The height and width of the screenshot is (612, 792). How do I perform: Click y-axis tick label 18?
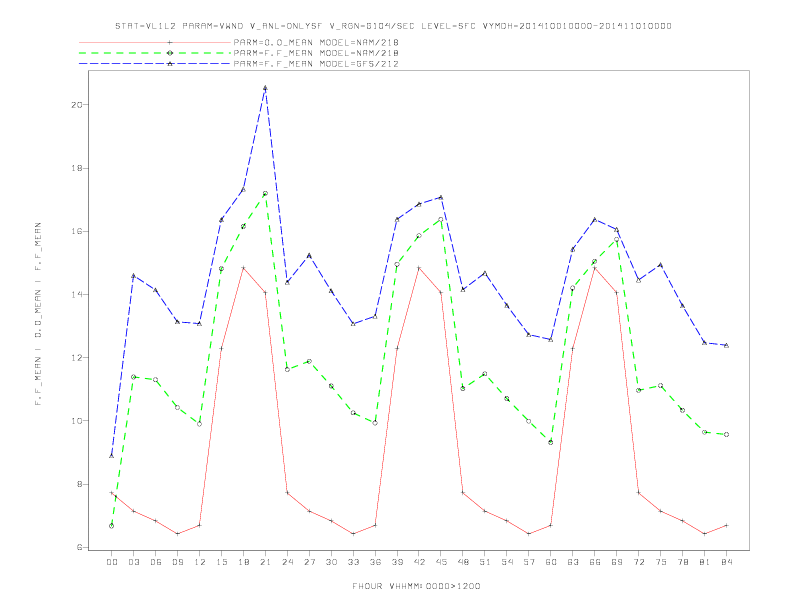76,168
